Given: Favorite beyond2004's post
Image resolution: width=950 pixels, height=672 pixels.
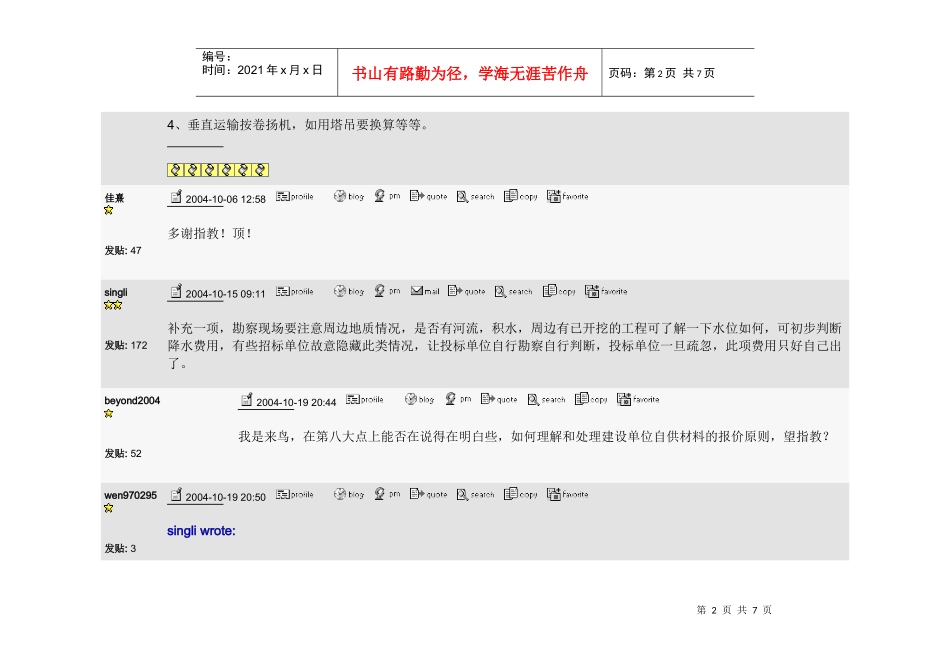Looking at the screenshot, I should (x=639, y=399).
